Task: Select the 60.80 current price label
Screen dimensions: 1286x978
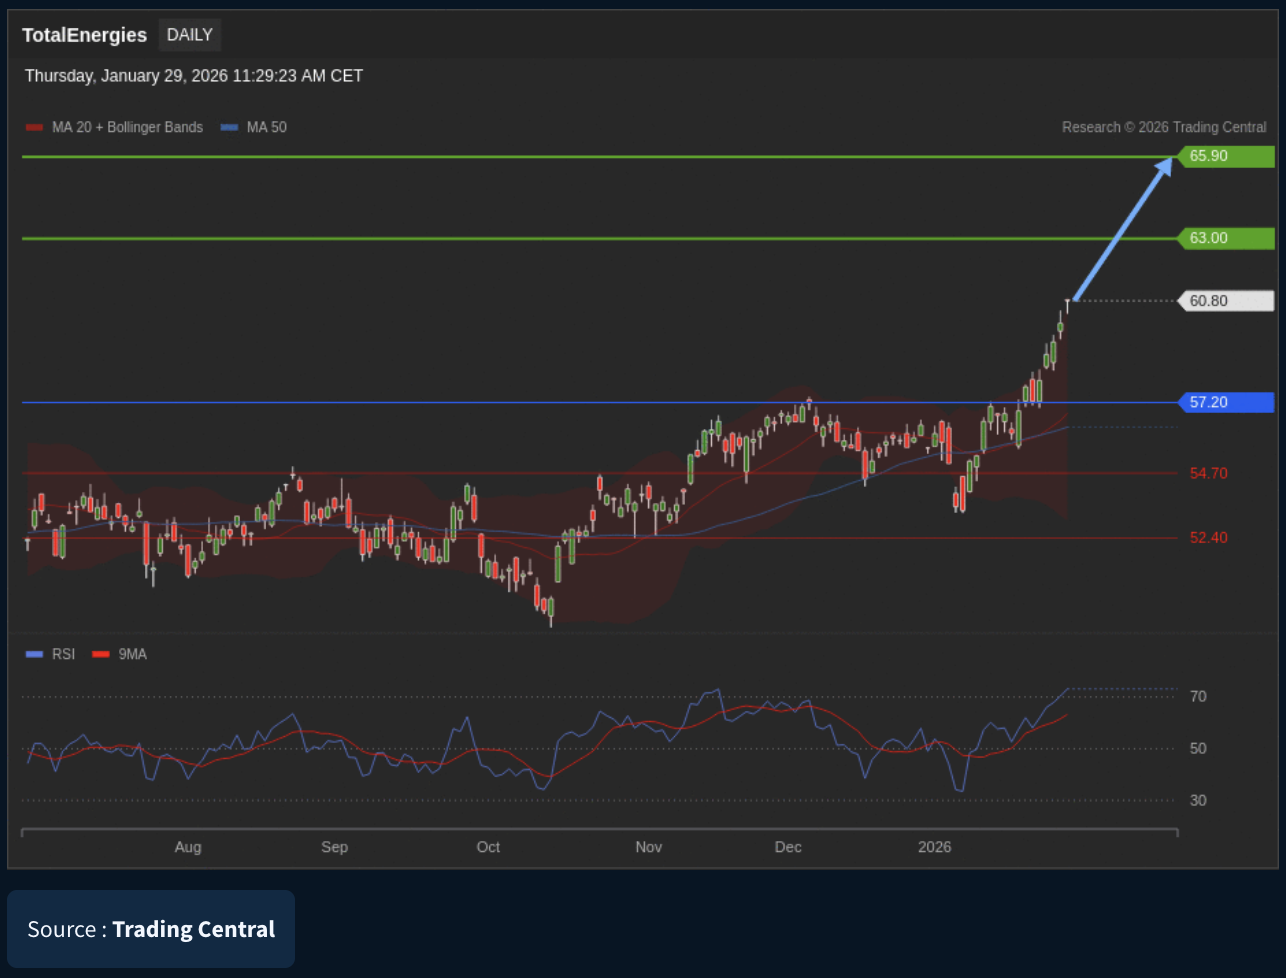Action: [x=1226, y=301]
